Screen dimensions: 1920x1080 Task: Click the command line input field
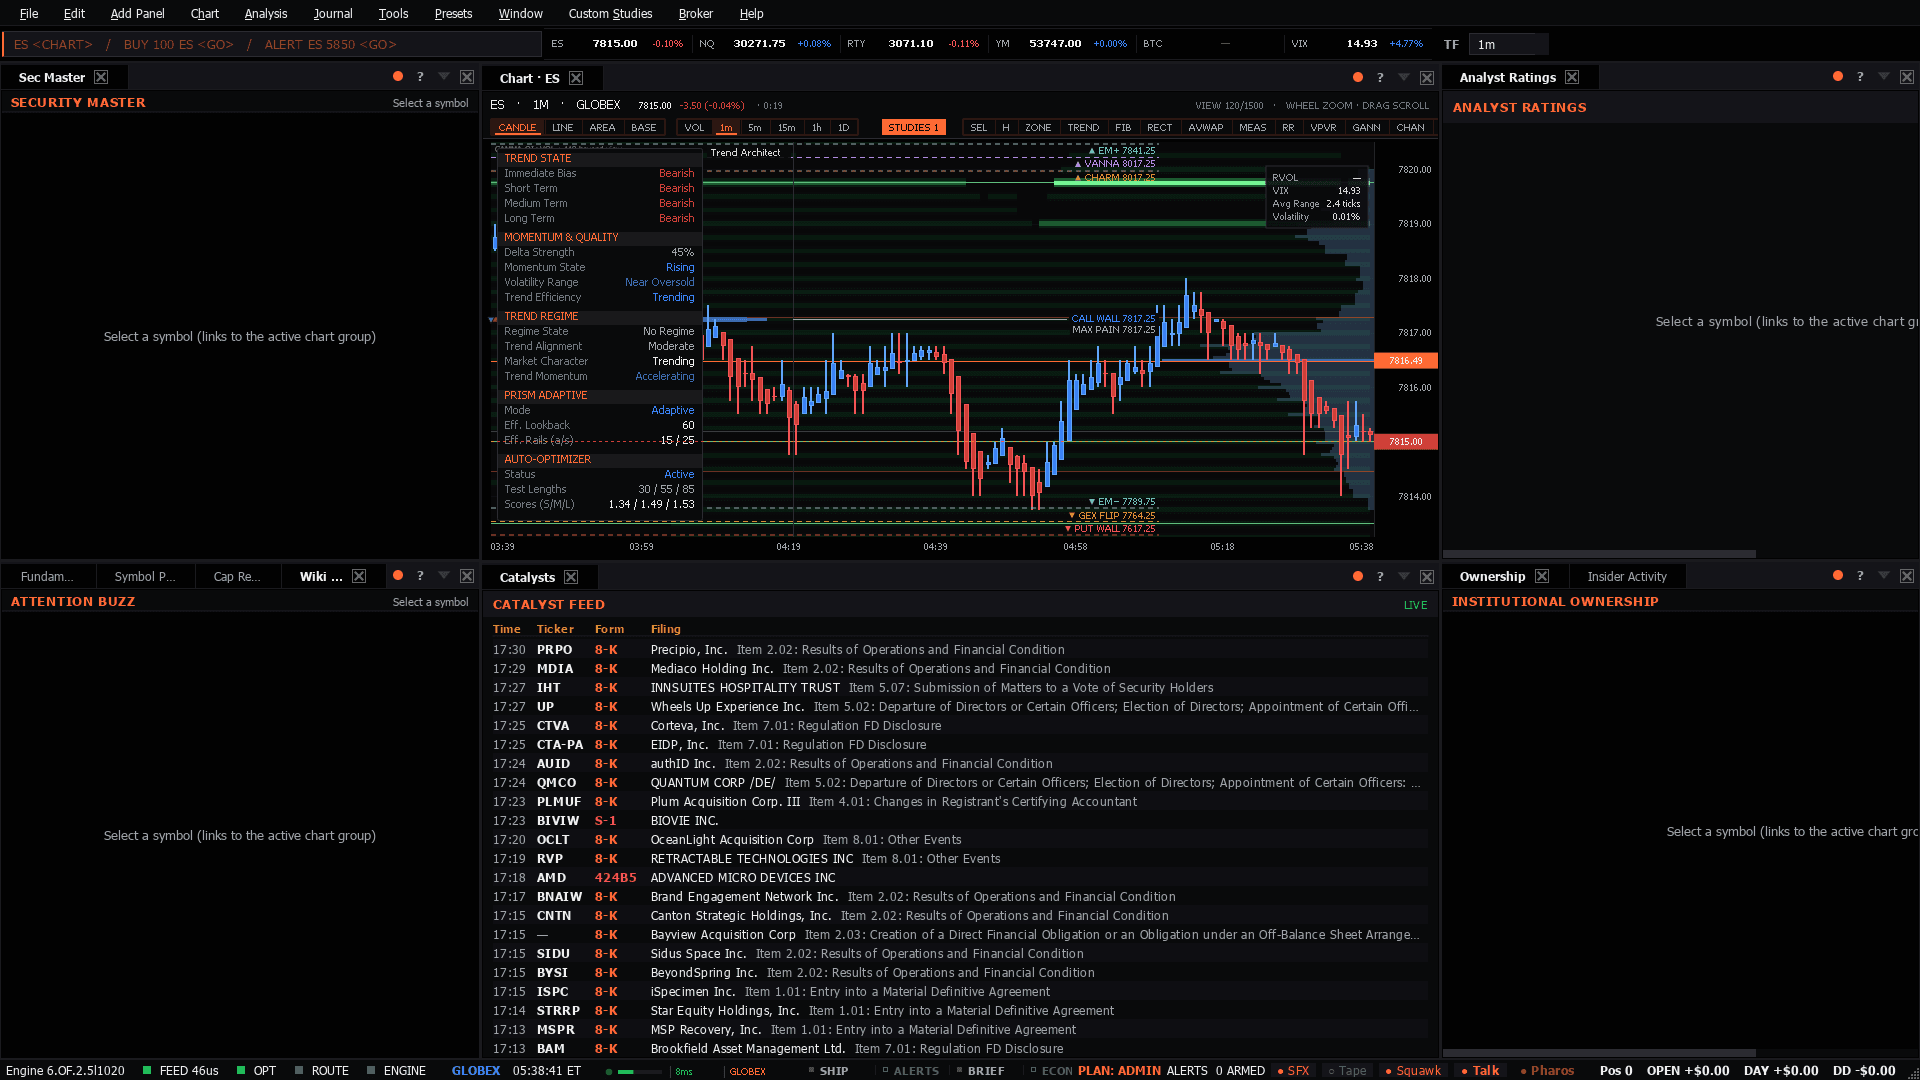tap(271, 44)
